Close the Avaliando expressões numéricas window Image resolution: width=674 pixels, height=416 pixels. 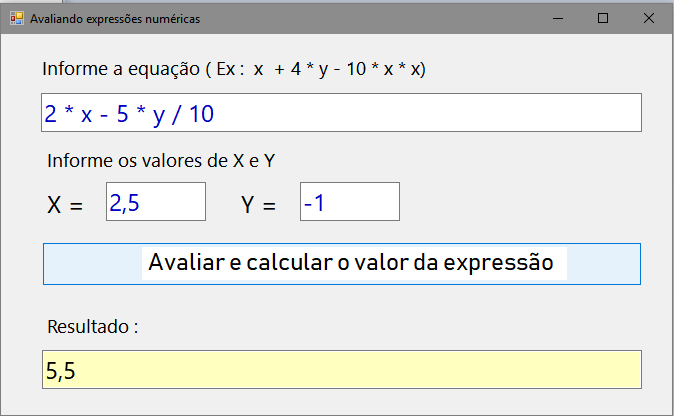pyautogui.click(x=649, y=19)
